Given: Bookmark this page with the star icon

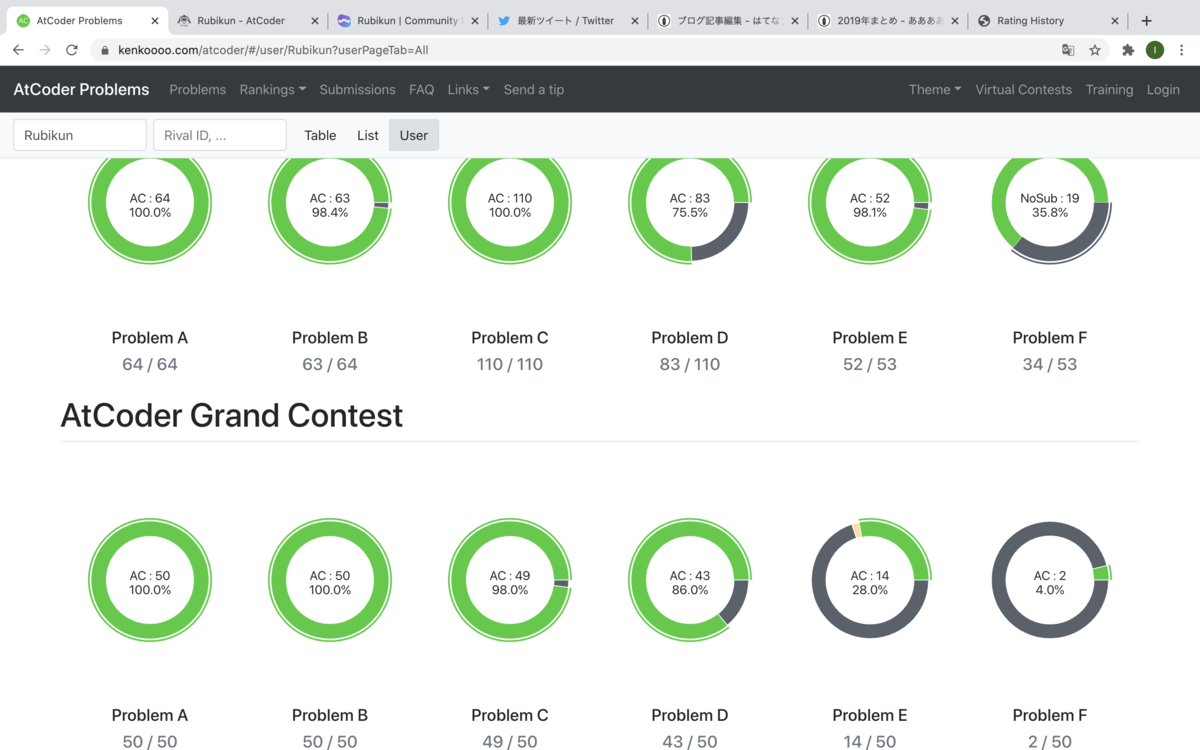Looking at the screenshot, I should (1095, 50).
